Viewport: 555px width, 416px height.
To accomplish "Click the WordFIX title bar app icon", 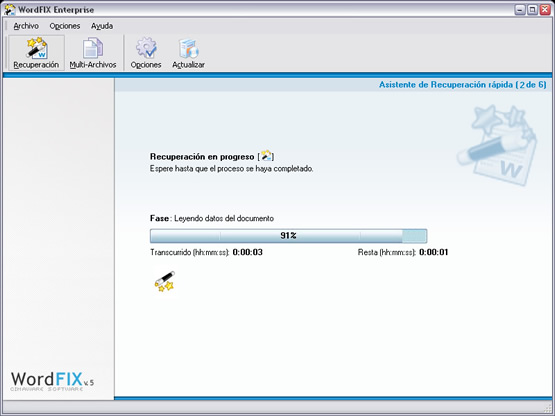I will pos(9,10).
